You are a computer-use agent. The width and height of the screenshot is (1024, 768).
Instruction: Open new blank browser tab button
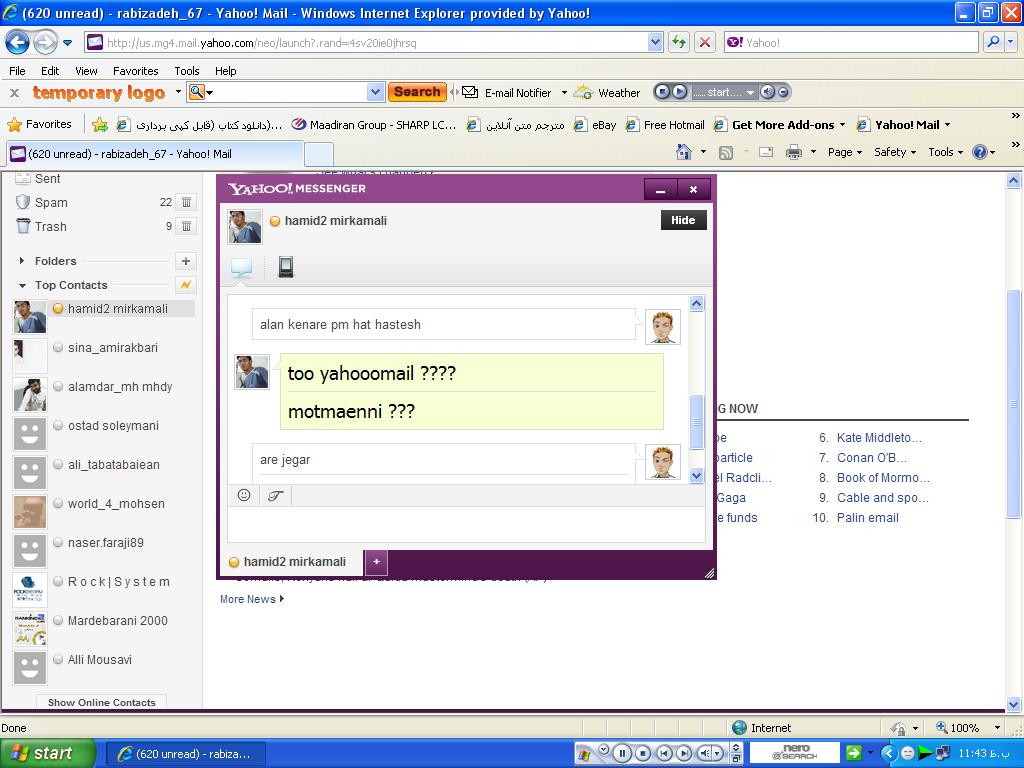[319, 154]
